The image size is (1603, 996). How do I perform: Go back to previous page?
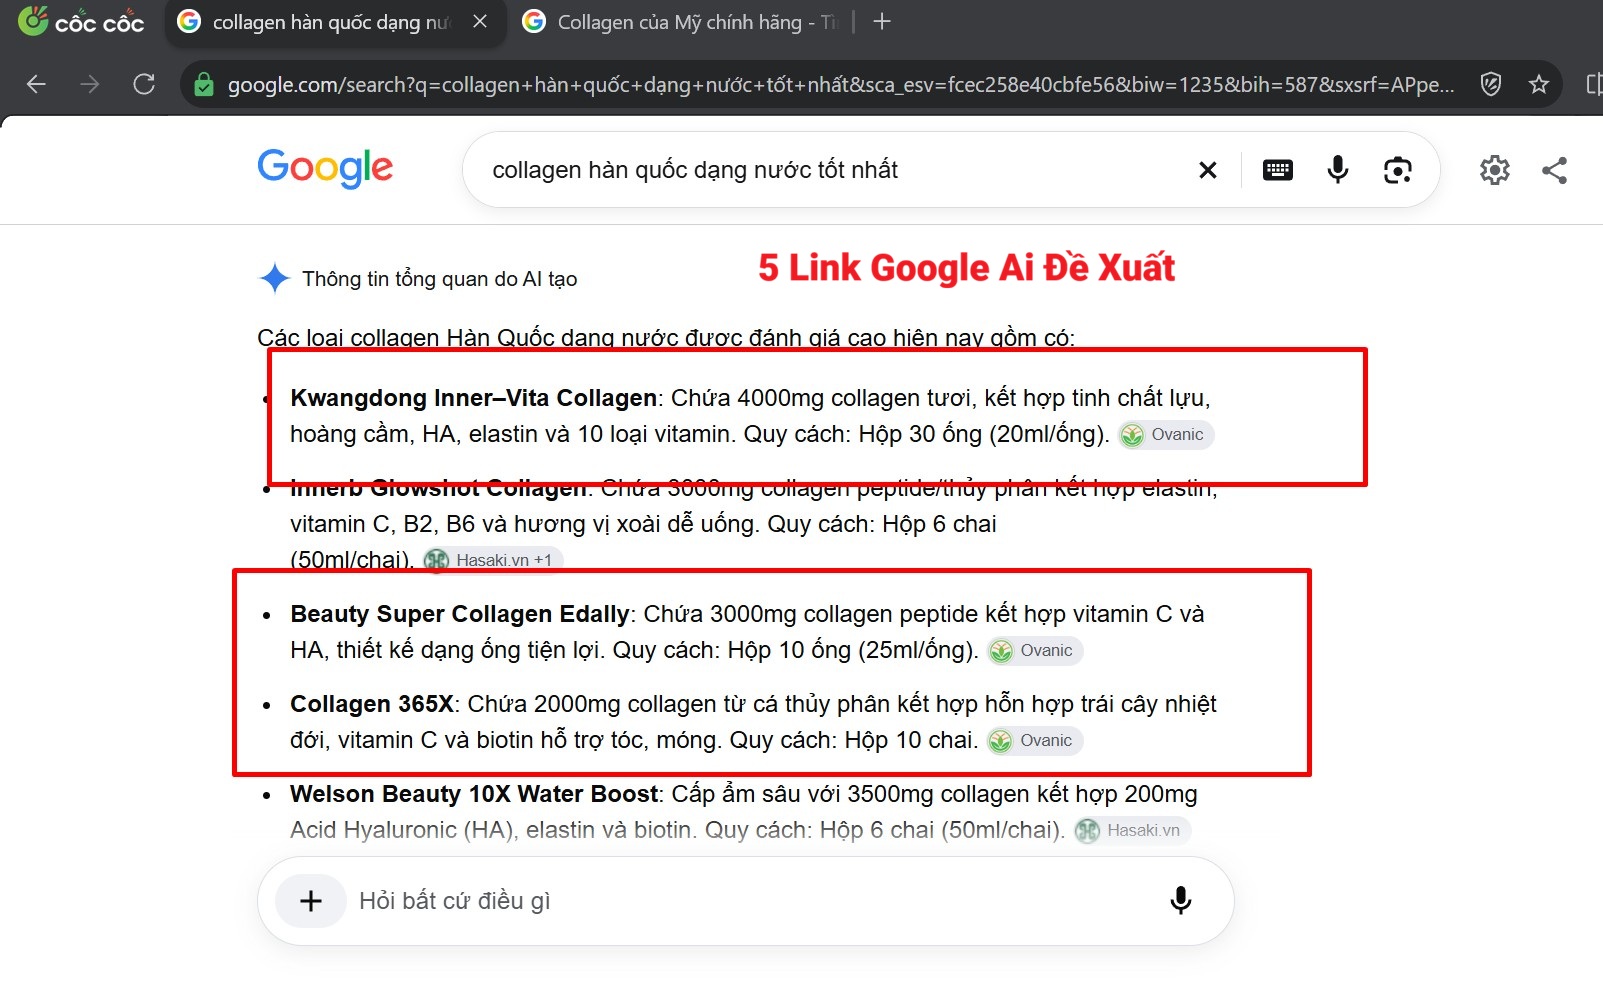[36, 85]
